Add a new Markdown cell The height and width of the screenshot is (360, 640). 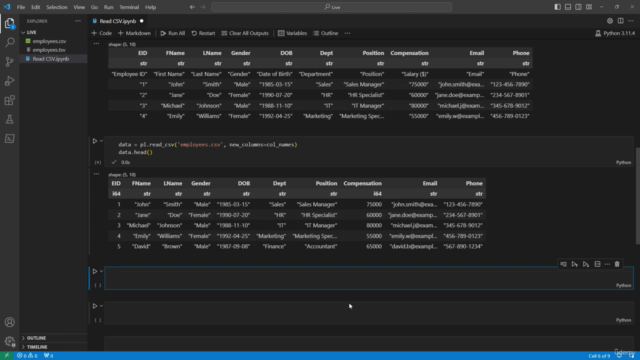click(x=134, y=33)
